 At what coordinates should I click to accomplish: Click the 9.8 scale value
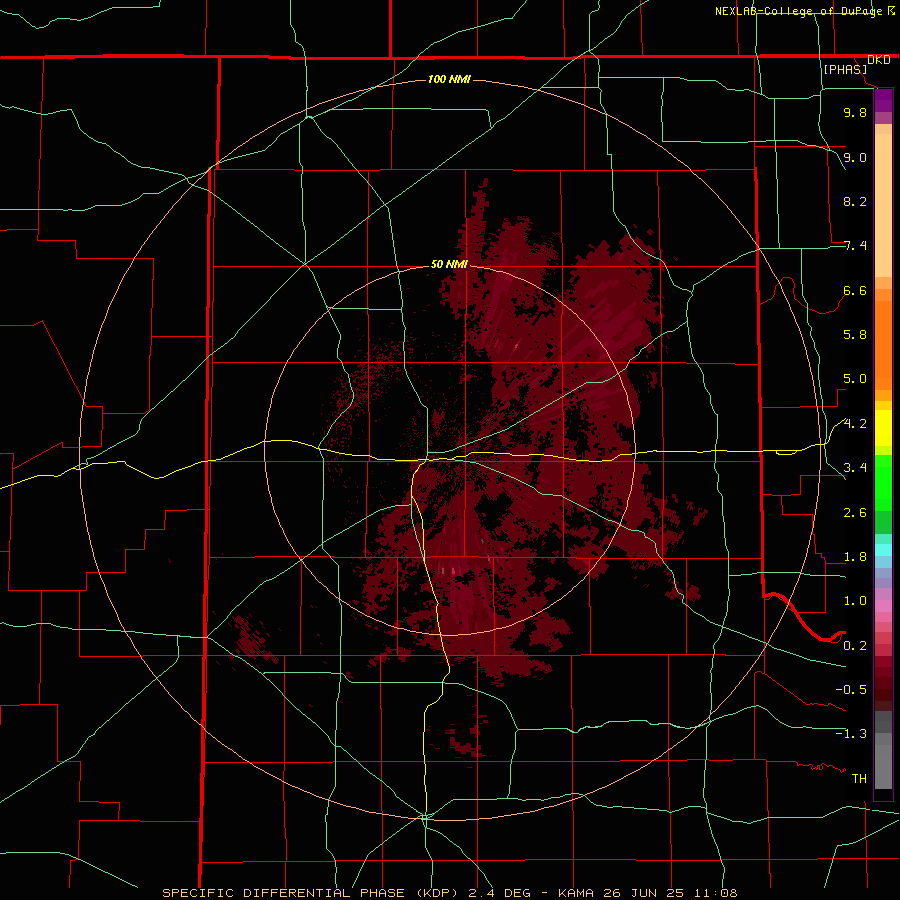pos(855,112)
